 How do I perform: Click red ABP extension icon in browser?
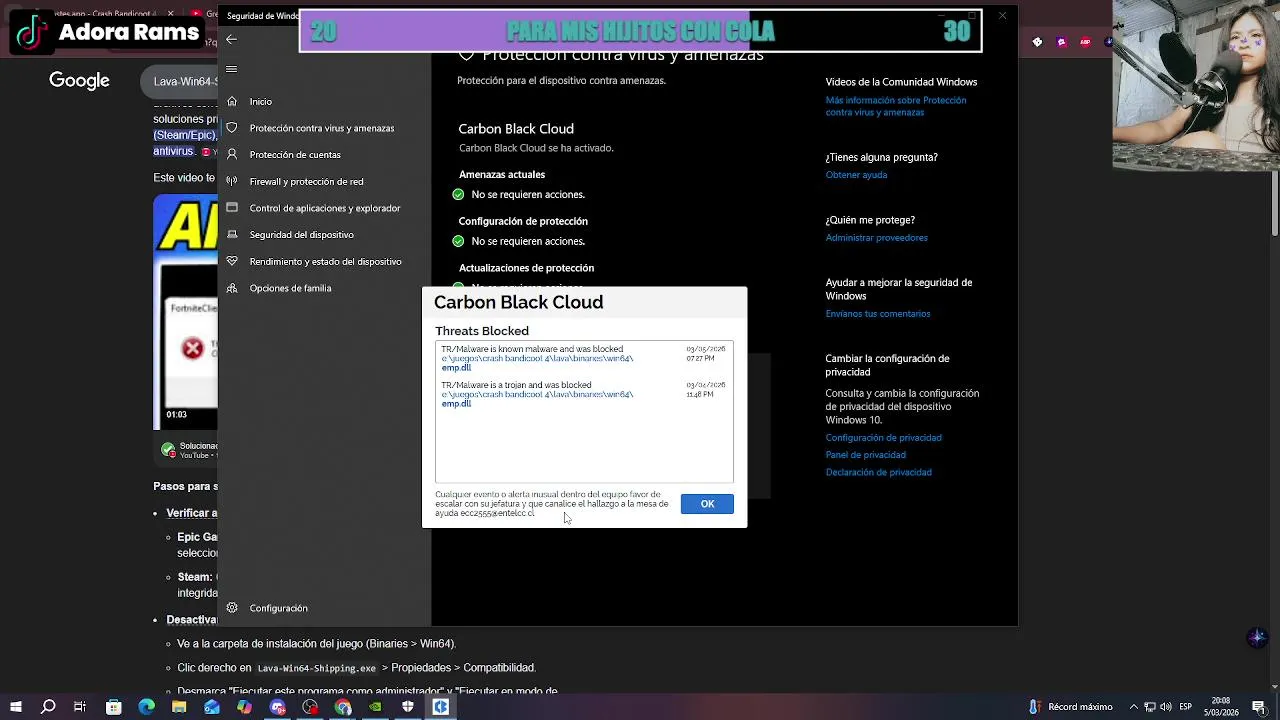[1085, 42]
